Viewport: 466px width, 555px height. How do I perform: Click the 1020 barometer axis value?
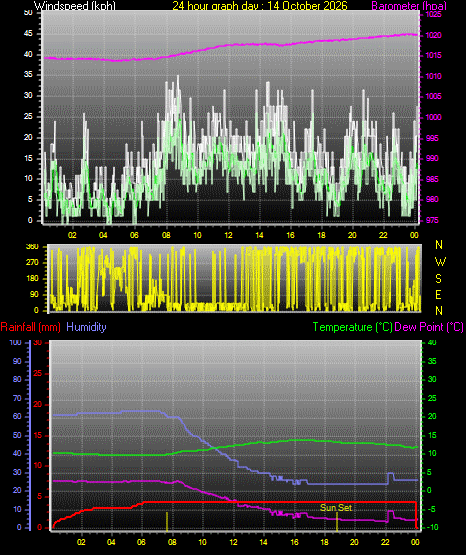(433, 35)
